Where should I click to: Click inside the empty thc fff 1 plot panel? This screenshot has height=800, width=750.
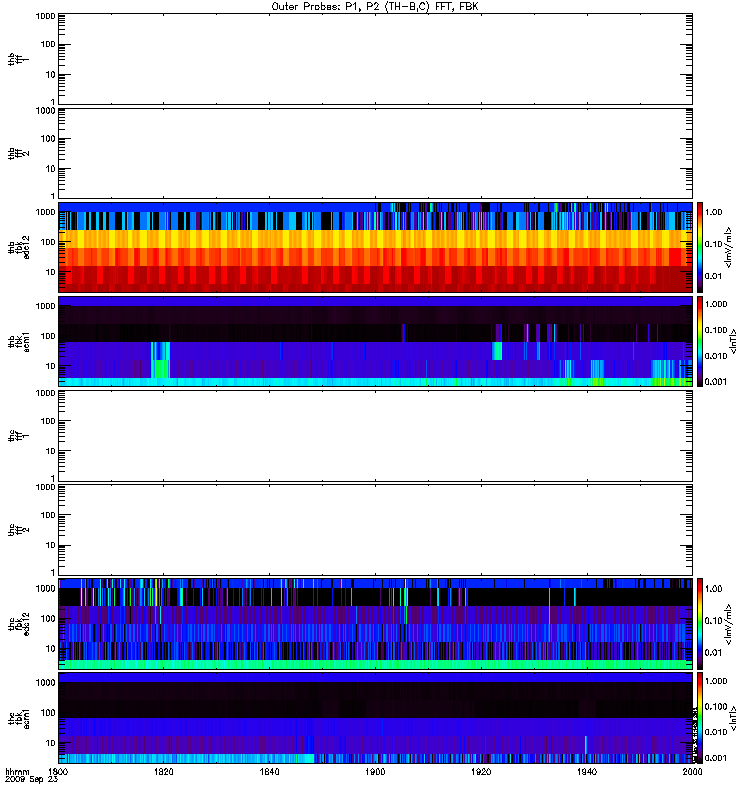tap(375, 436)
